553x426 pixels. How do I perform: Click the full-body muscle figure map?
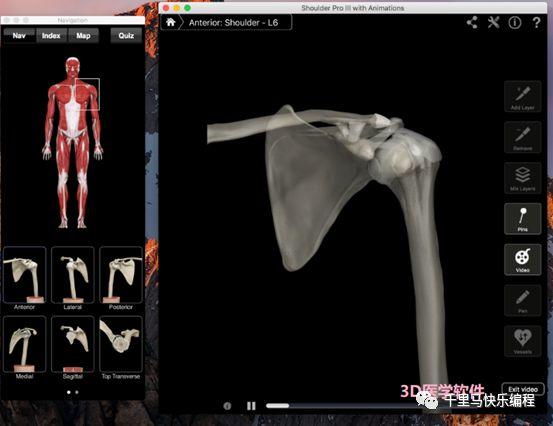(x=73, y=143)
